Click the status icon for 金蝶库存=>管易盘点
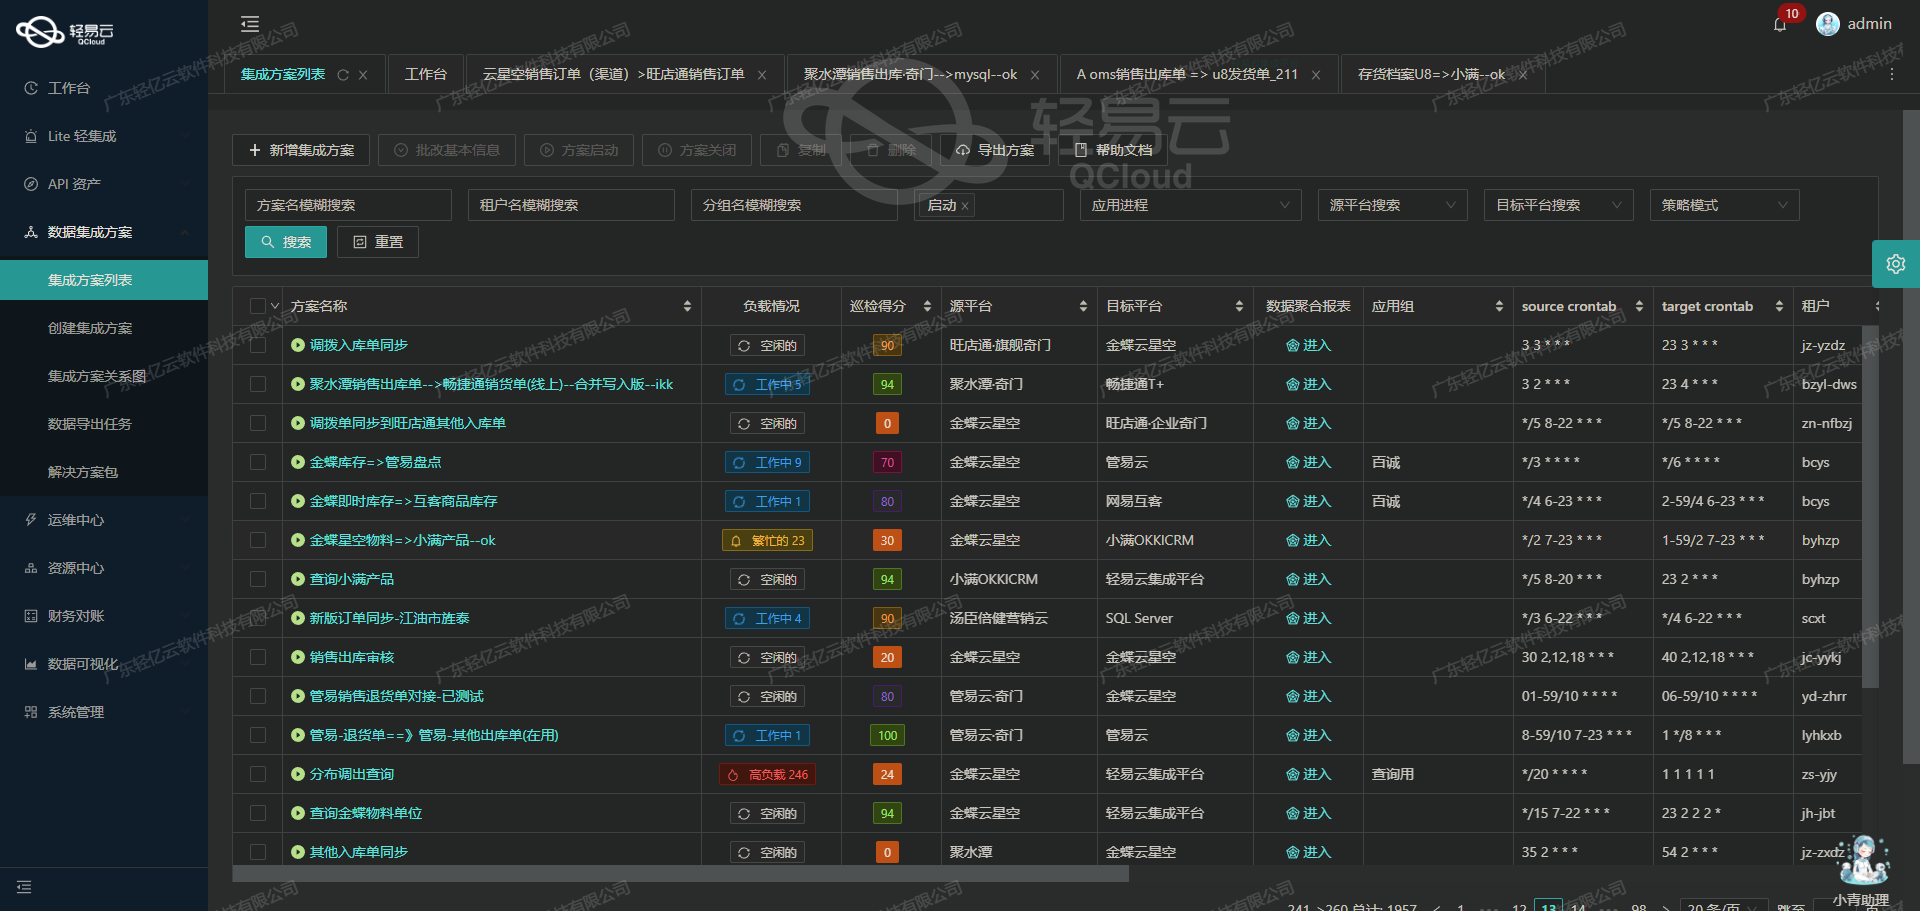The width and height of the screenshot is (1920, 911). [297, 462]
